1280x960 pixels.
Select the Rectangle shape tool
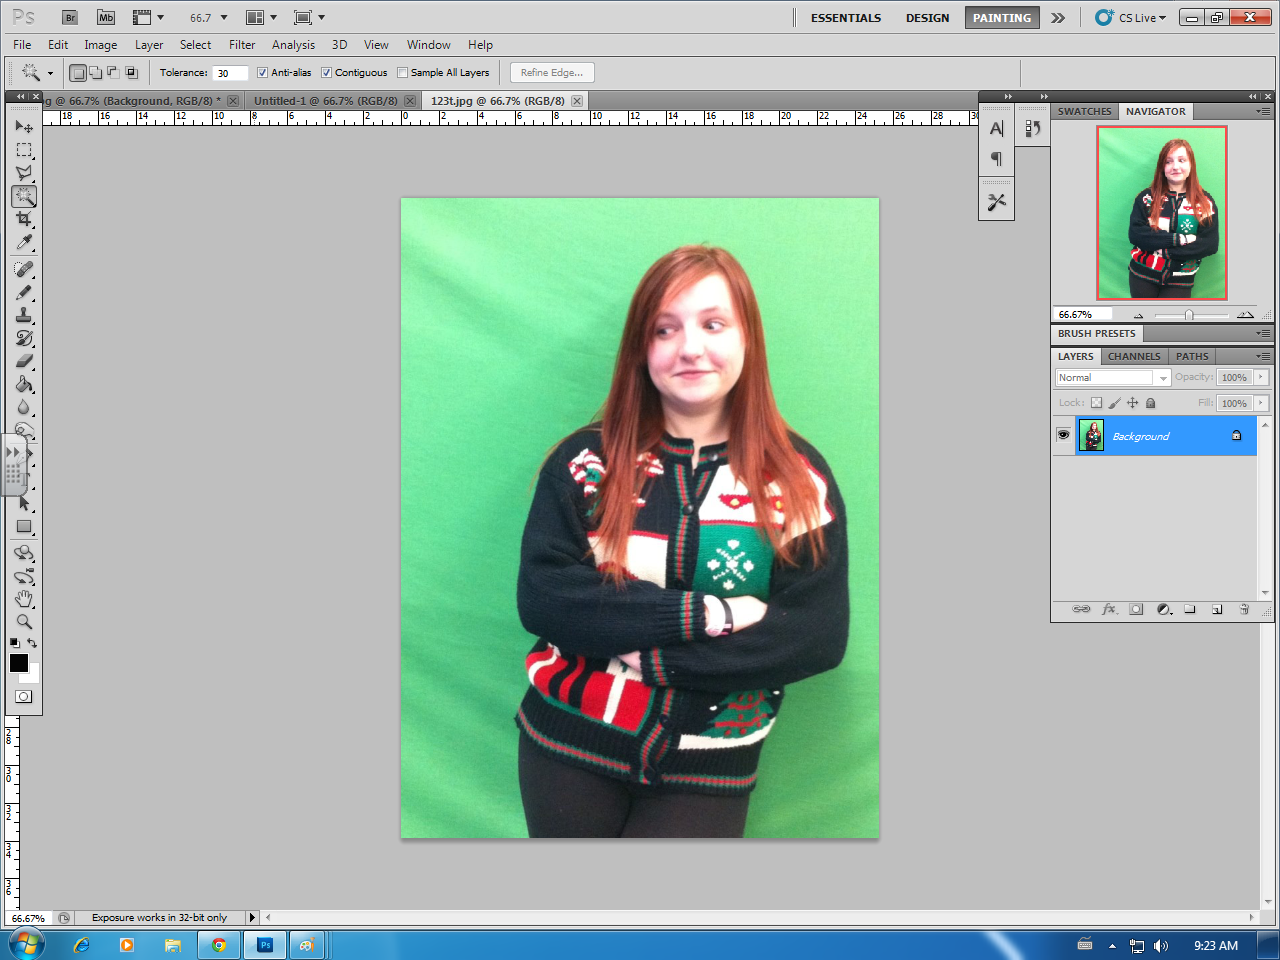tap(24, 526)
